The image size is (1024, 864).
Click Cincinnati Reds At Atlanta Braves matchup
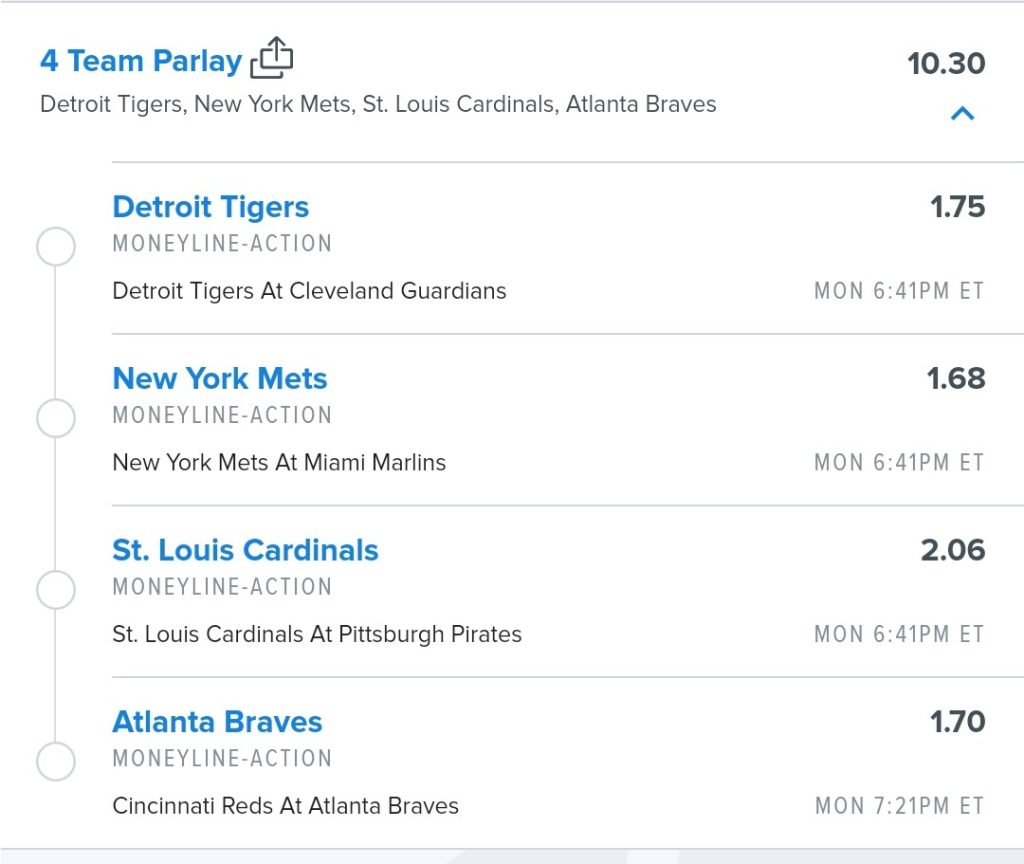click(x=285, y=806)
